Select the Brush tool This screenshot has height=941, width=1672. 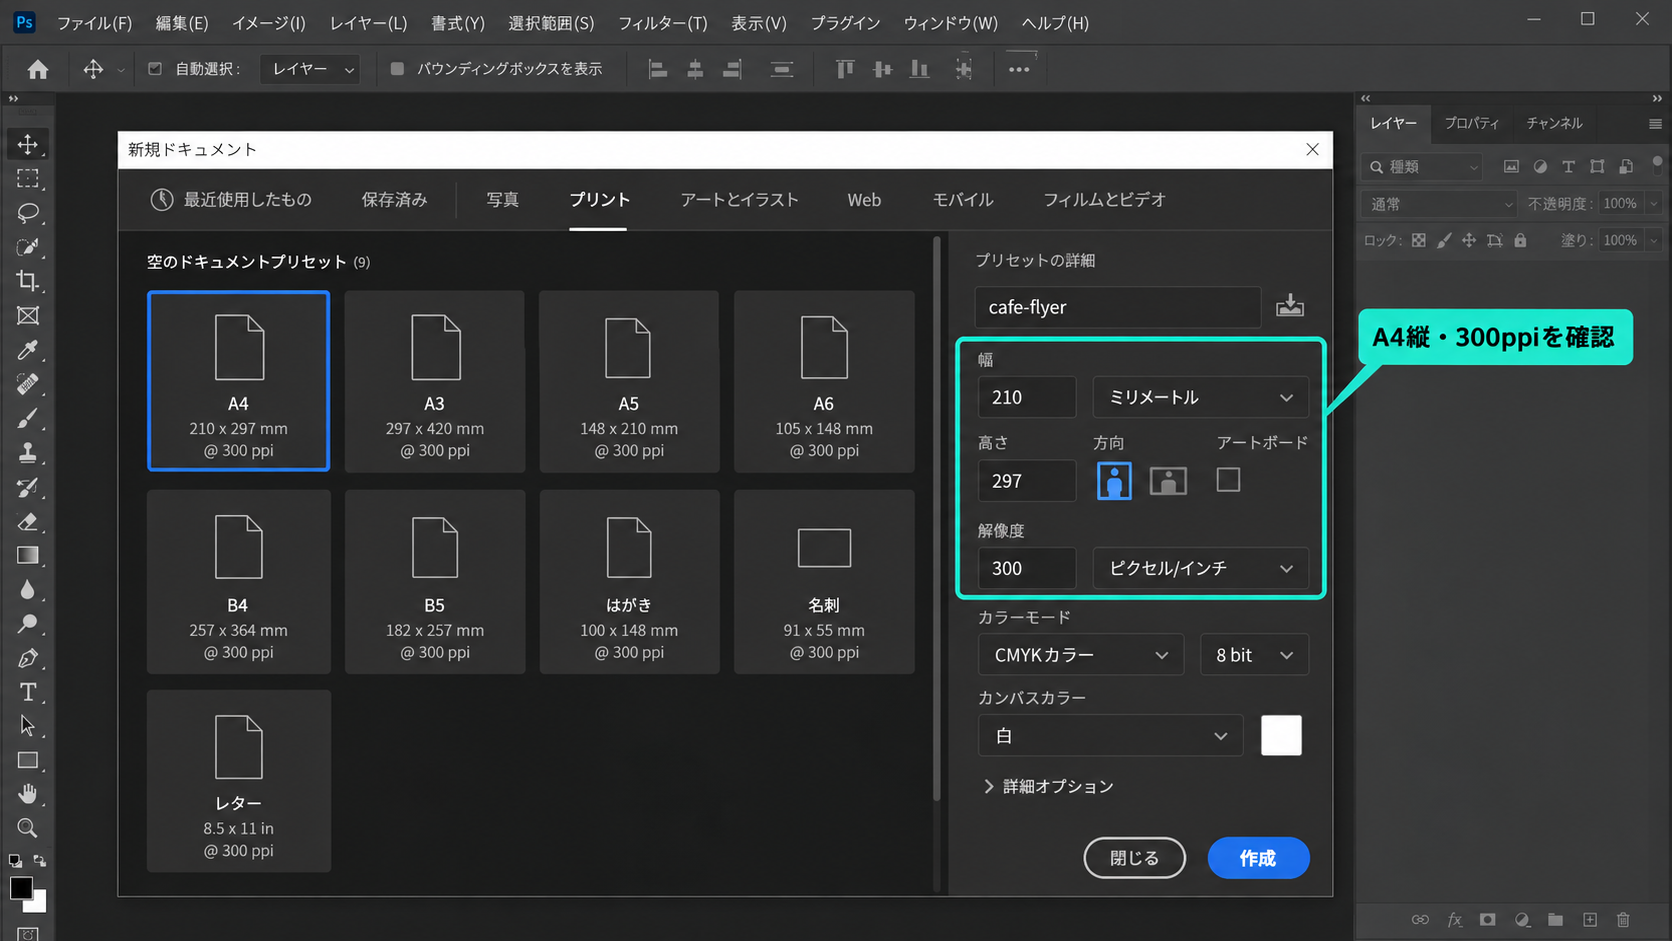pos(28,418)
